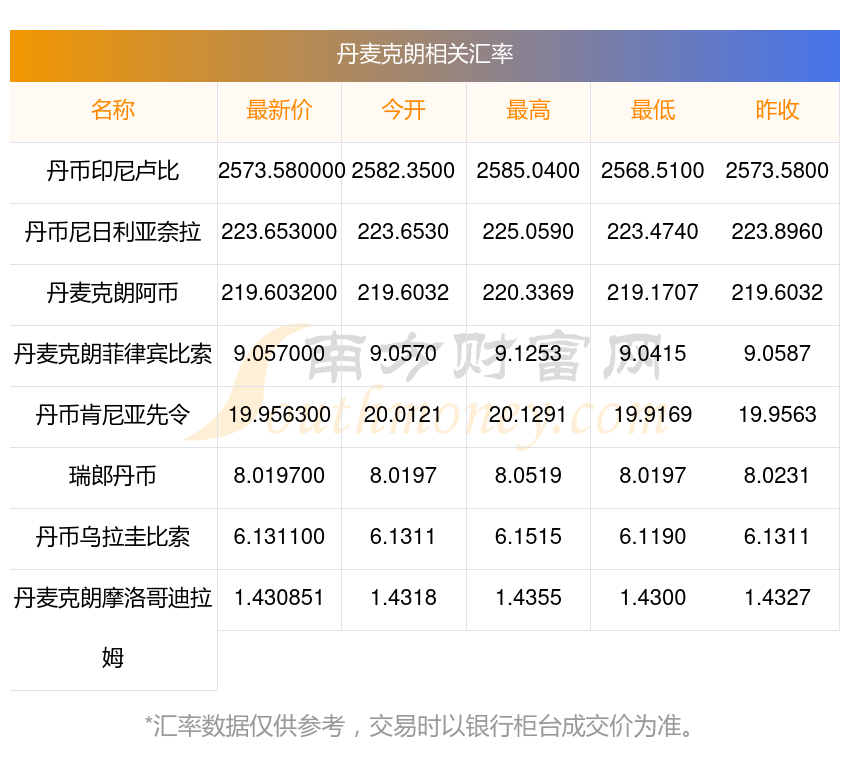Select the 最高 column header
The width and height of the screenshot is (850, 757).
click(528, 111)
